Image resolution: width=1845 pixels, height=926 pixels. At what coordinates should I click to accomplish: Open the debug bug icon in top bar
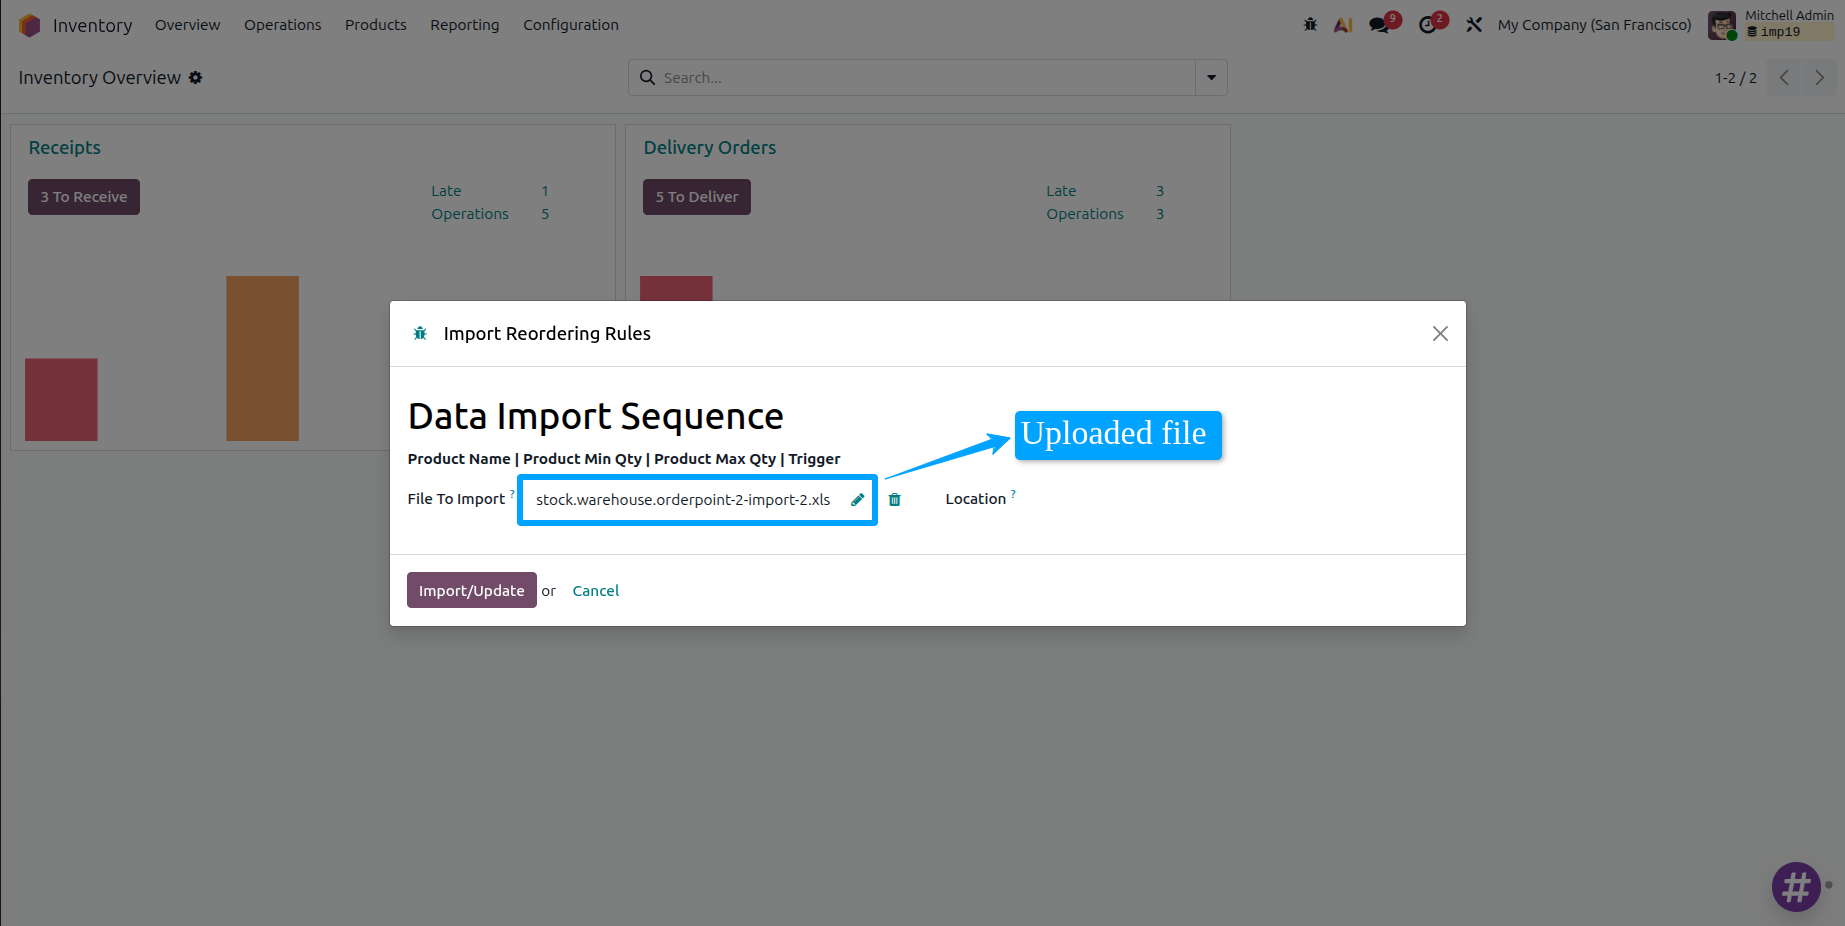click(x=1310, y=25)
